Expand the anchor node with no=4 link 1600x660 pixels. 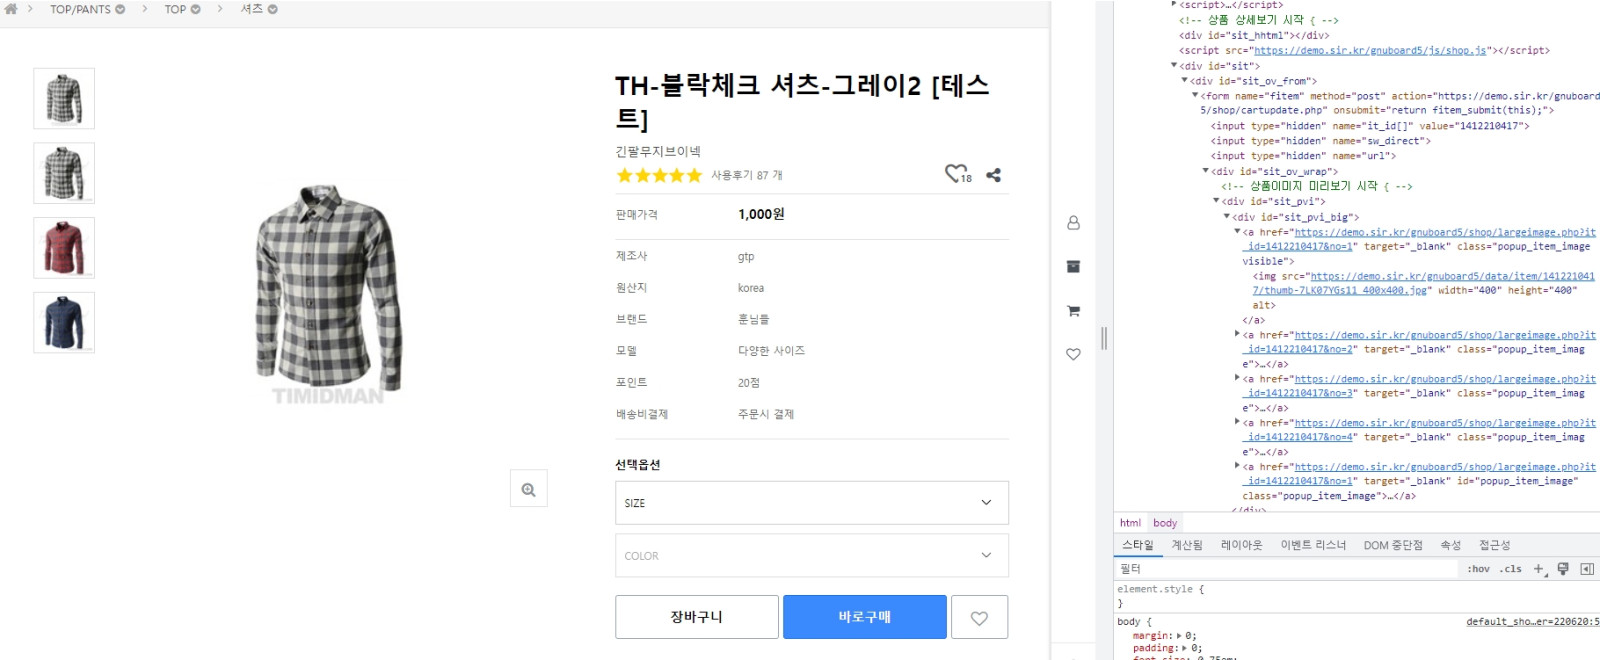(x=1237, y=422)
